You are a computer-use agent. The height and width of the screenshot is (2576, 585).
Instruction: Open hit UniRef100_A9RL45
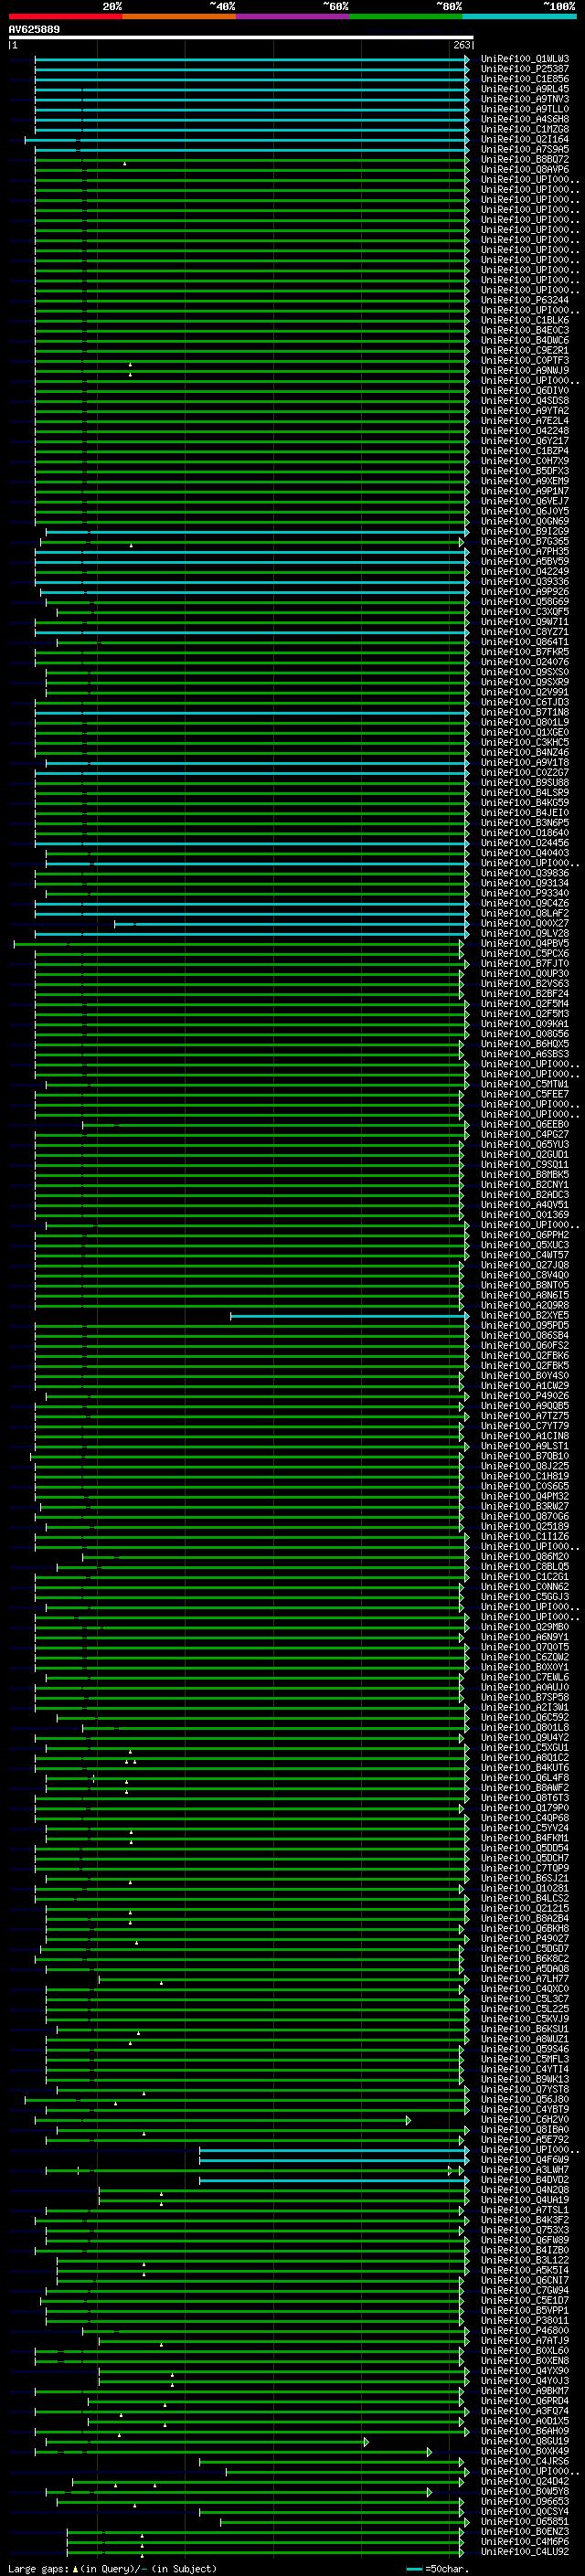[525, 89]
